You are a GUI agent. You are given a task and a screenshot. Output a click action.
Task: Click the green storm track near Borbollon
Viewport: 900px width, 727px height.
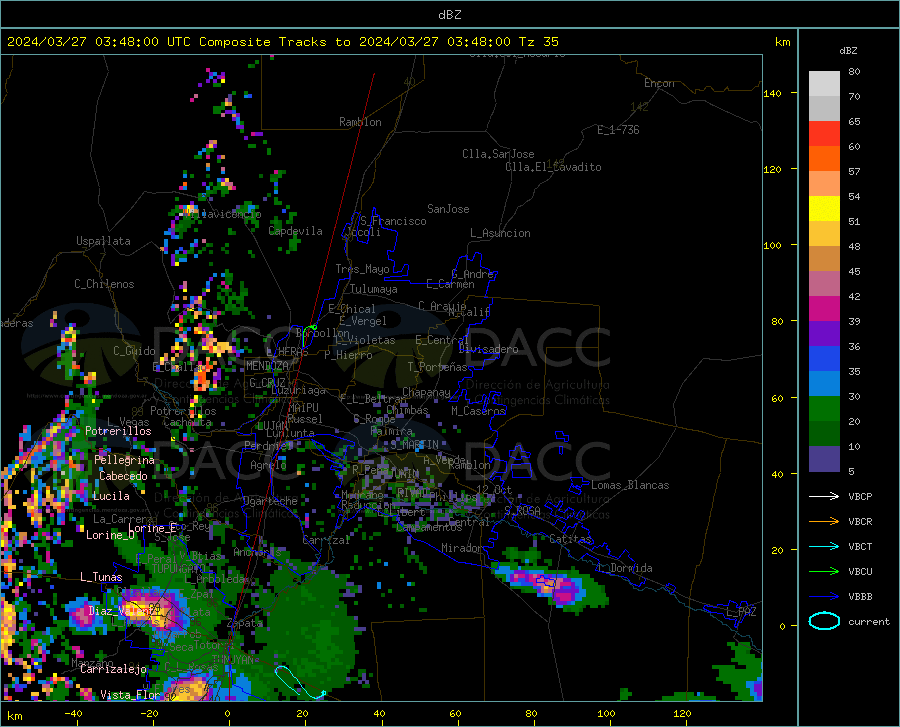coord(308,335)
